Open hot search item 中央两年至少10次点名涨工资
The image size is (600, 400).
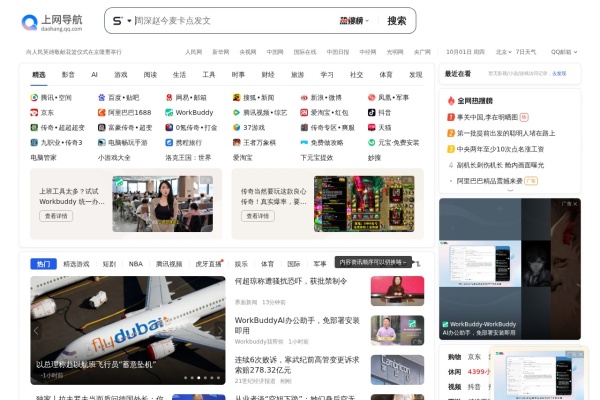click(x=500, y=149)
